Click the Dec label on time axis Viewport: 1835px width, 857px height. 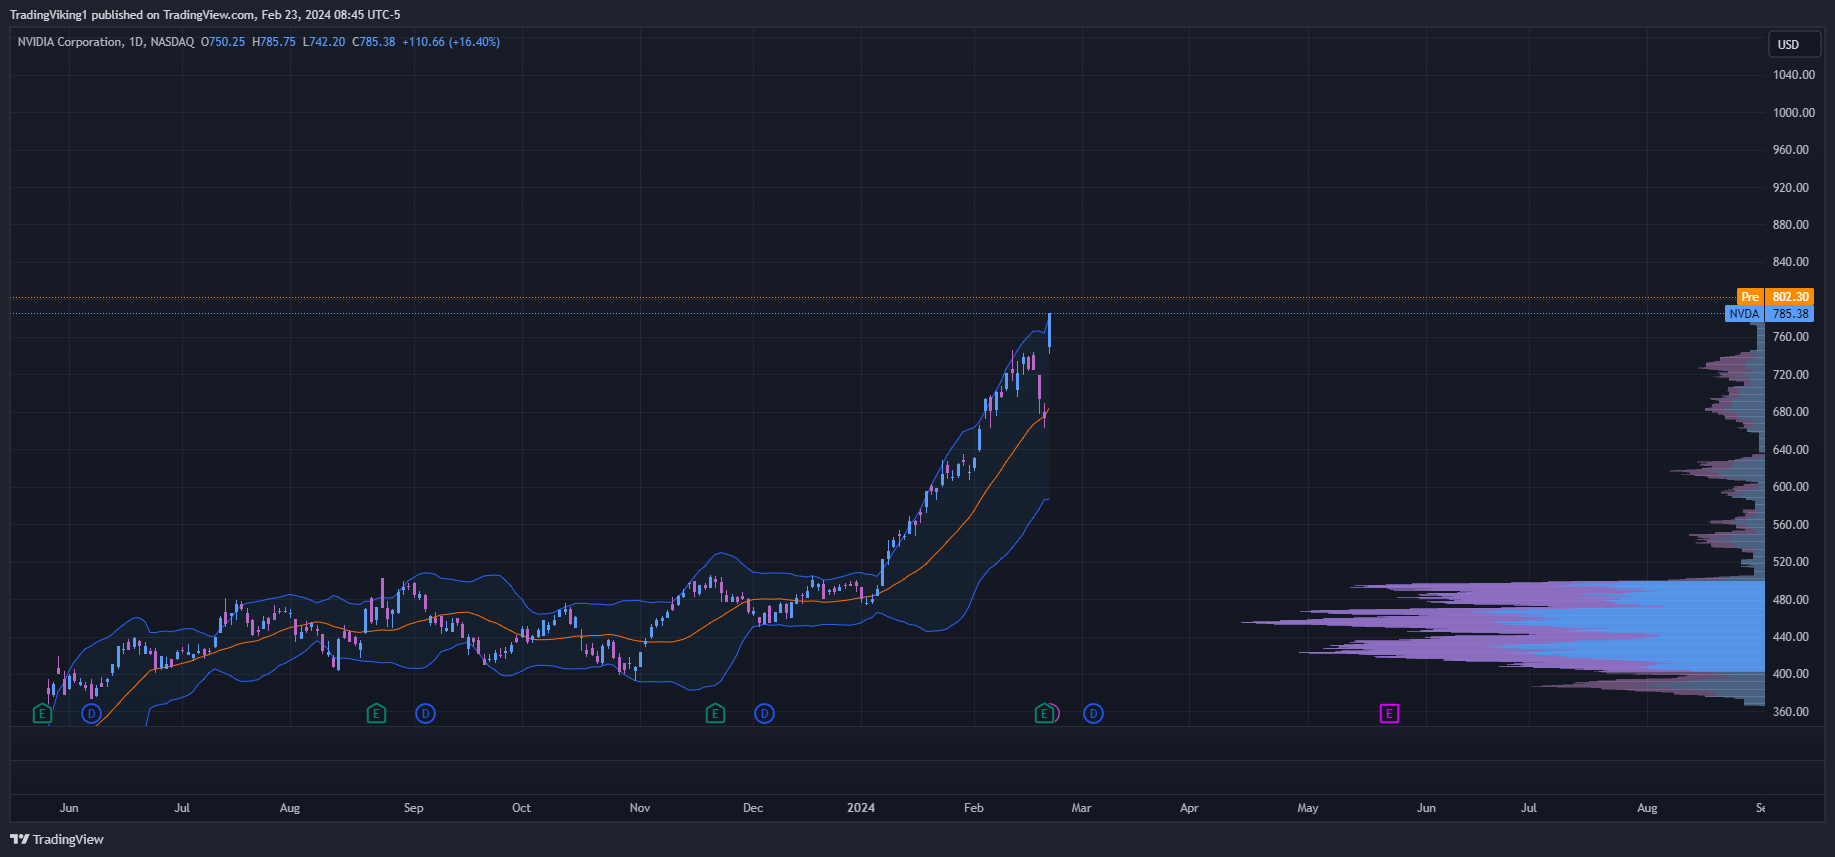click(x=753, y=808)
